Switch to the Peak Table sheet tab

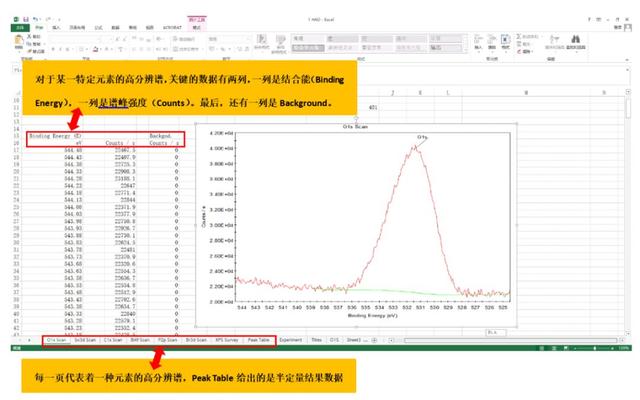tap(259, 339)
